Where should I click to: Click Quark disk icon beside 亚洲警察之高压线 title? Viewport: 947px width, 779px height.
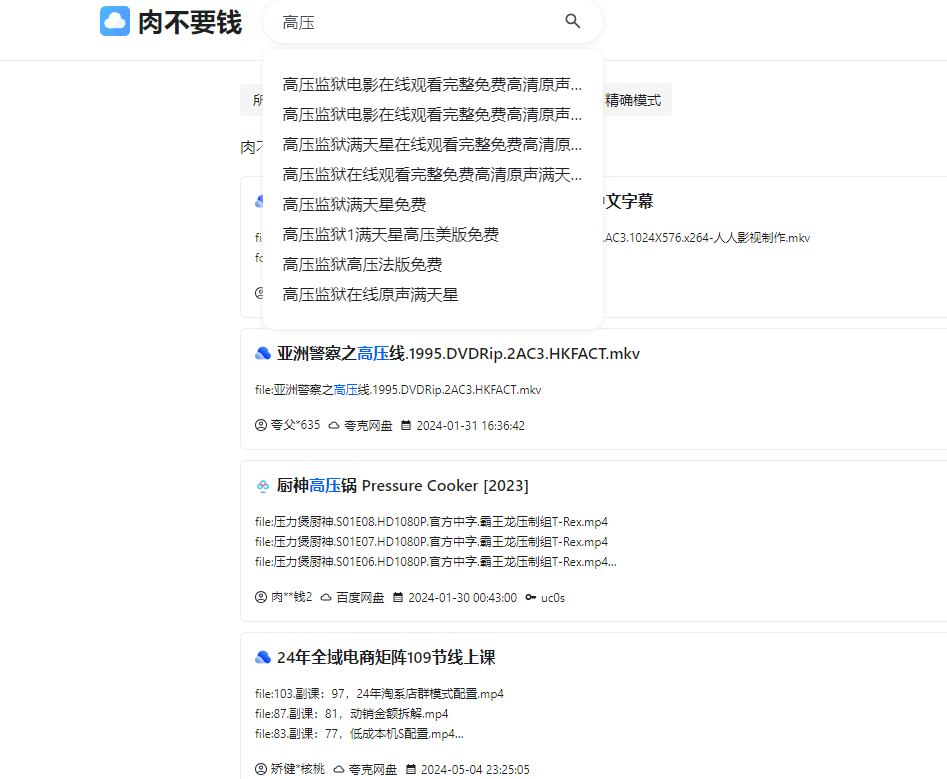[263, 354]
